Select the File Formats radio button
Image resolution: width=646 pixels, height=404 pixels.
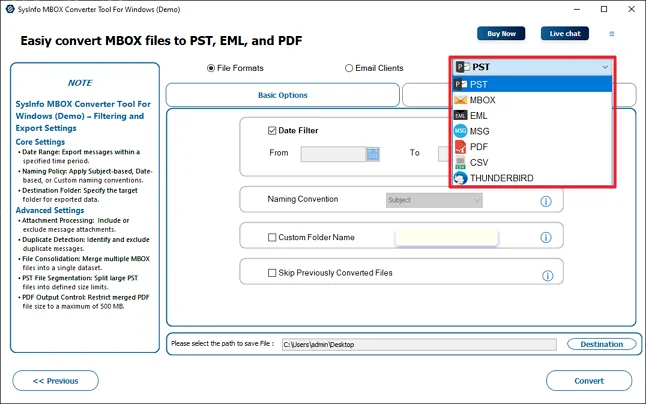211,68
